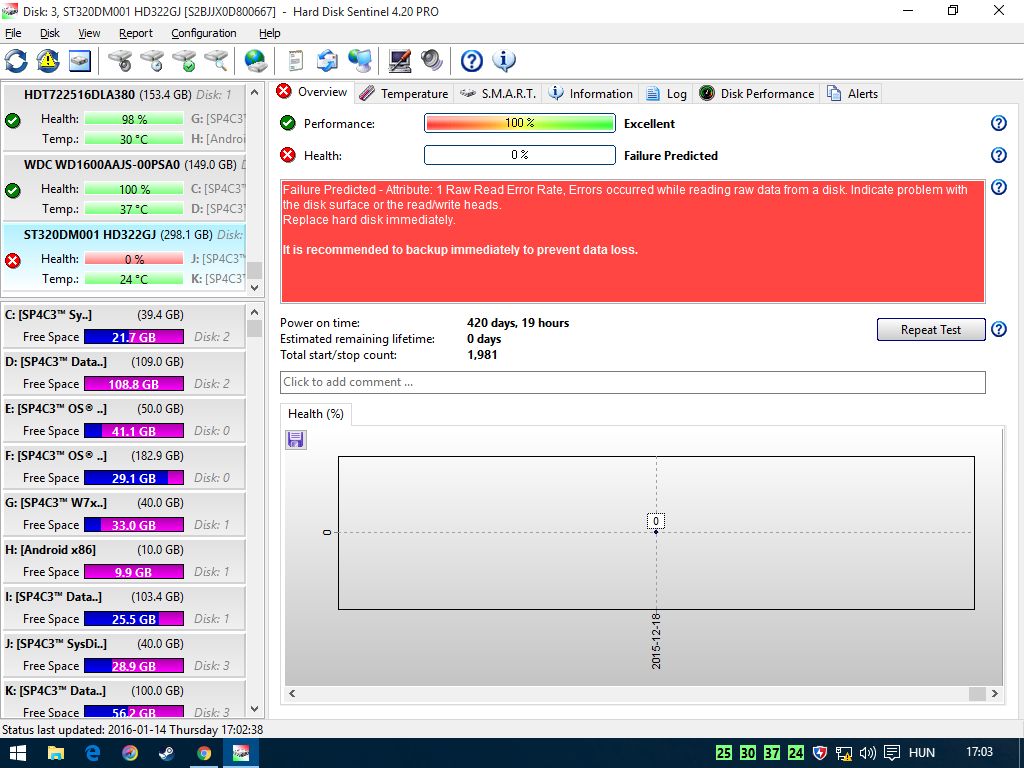Click the refresh-with-warning-triangle toolbar icon
Viewport: 1024px width, 768px height.
tap(48, 61)
